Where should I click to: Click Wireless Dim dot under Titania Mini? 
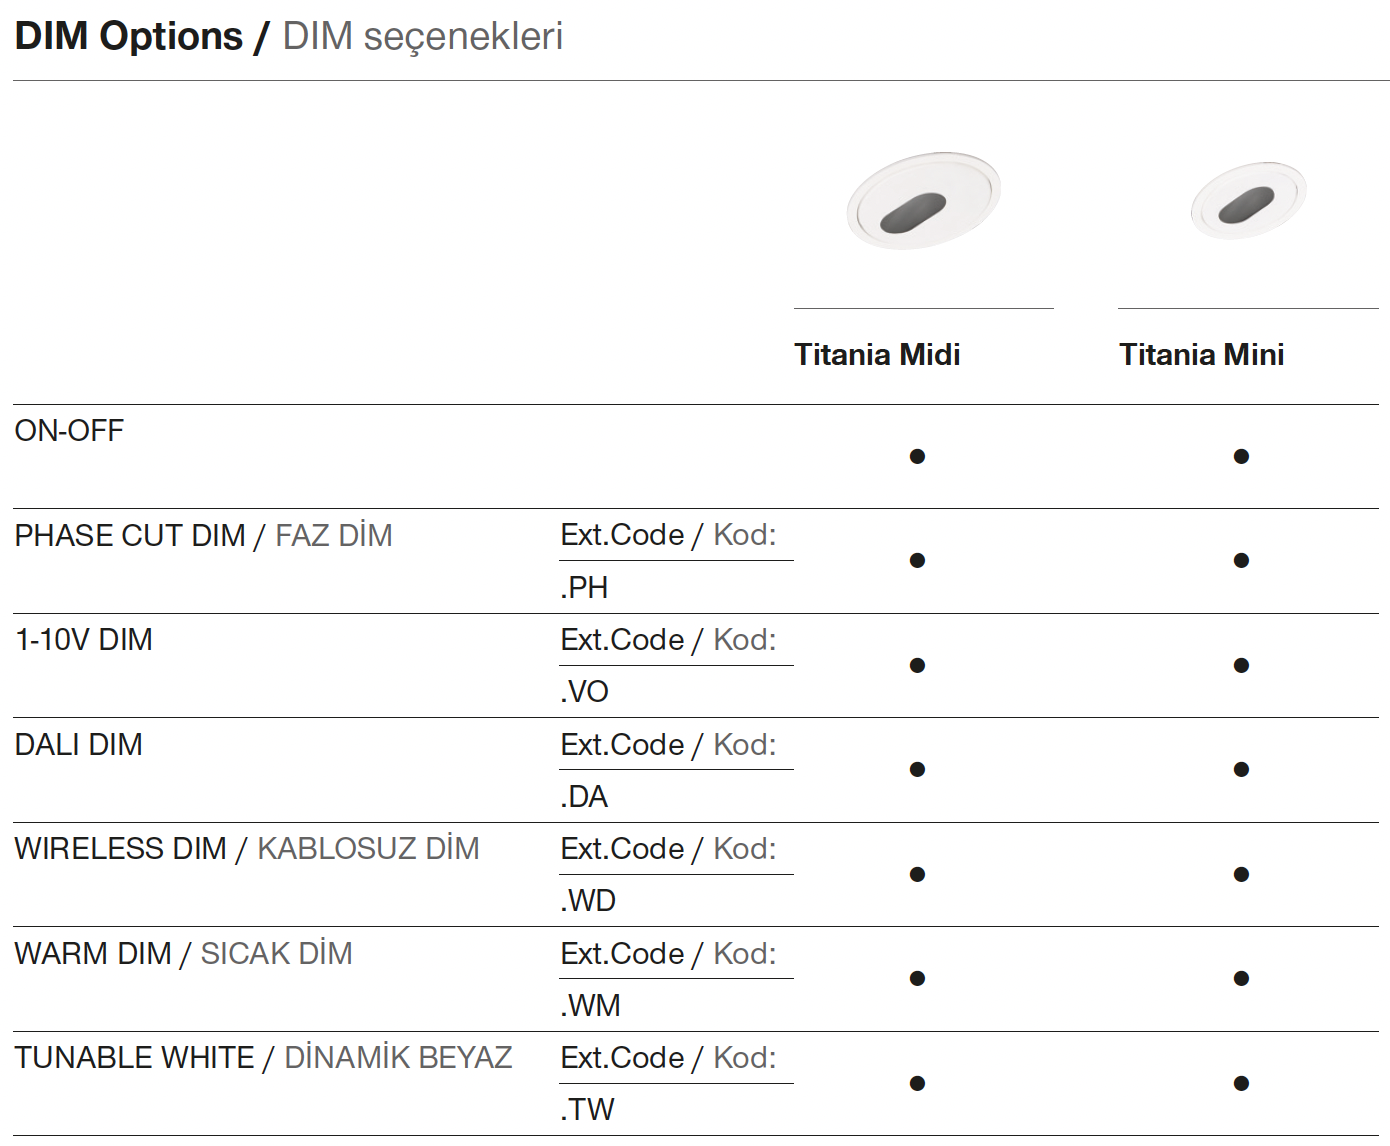pyautogui.click(x=1241, y=875)
